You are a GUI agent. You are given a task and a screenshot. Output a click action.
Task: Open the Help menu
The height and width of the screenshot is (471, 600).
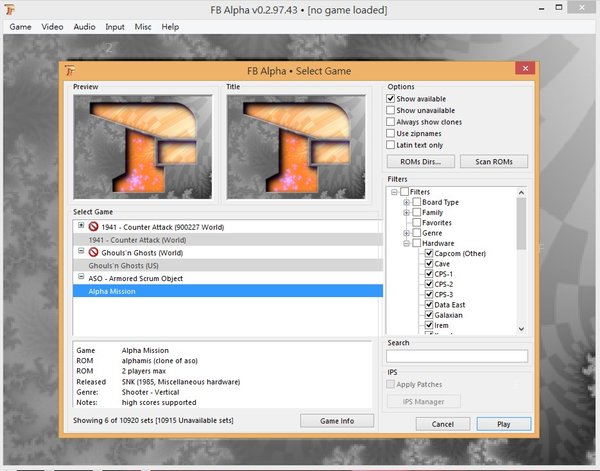(170, 27)
